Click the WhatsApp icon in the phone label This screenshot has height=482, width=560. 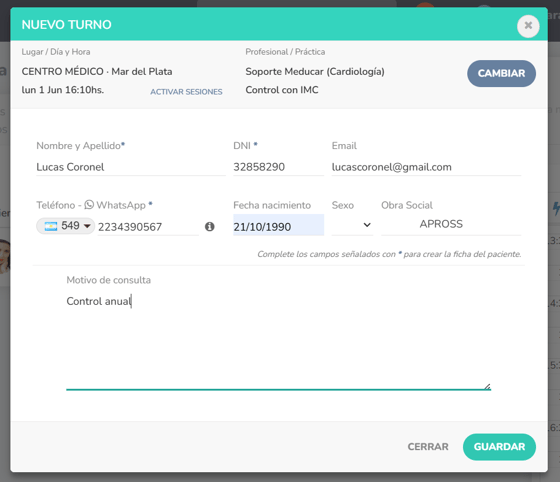pos(89,205)
